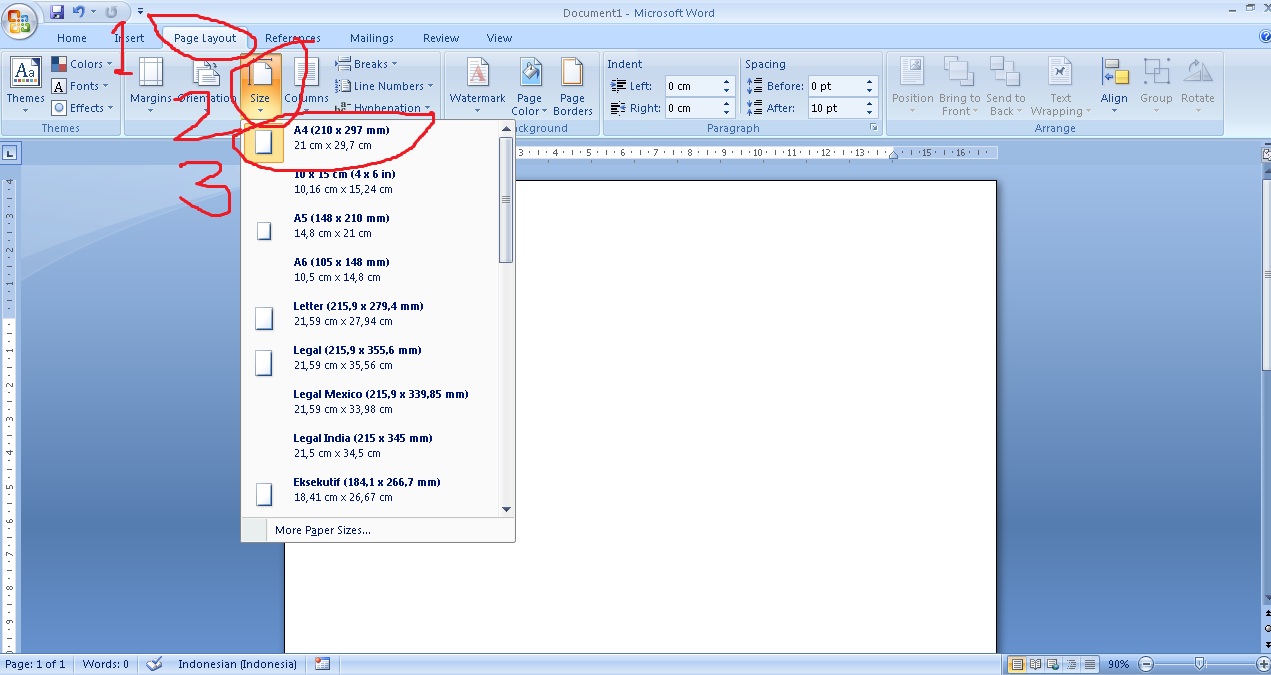Click the Indent Left input field
This screenshot has height=675, width=1271.
(x=692, y=86)
